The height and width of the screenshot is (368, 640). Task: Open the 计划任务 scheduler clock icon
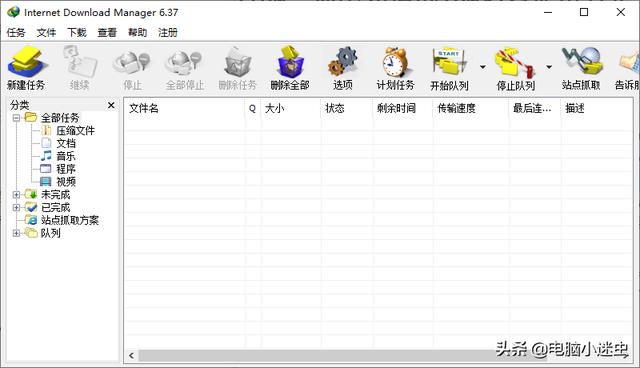click(395, 62)
